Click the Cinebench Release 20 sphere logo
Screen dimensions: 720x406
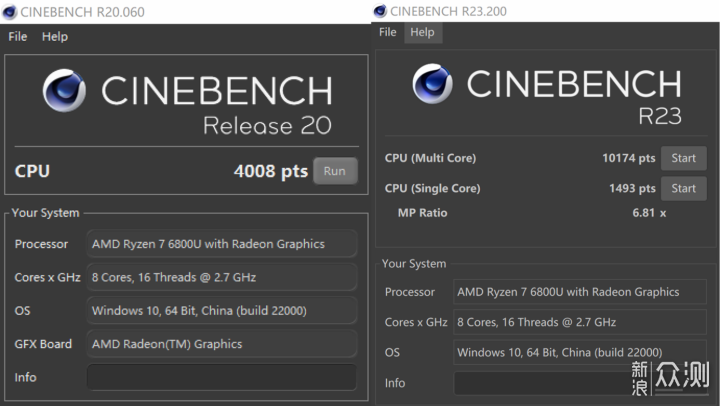point(64,90)
